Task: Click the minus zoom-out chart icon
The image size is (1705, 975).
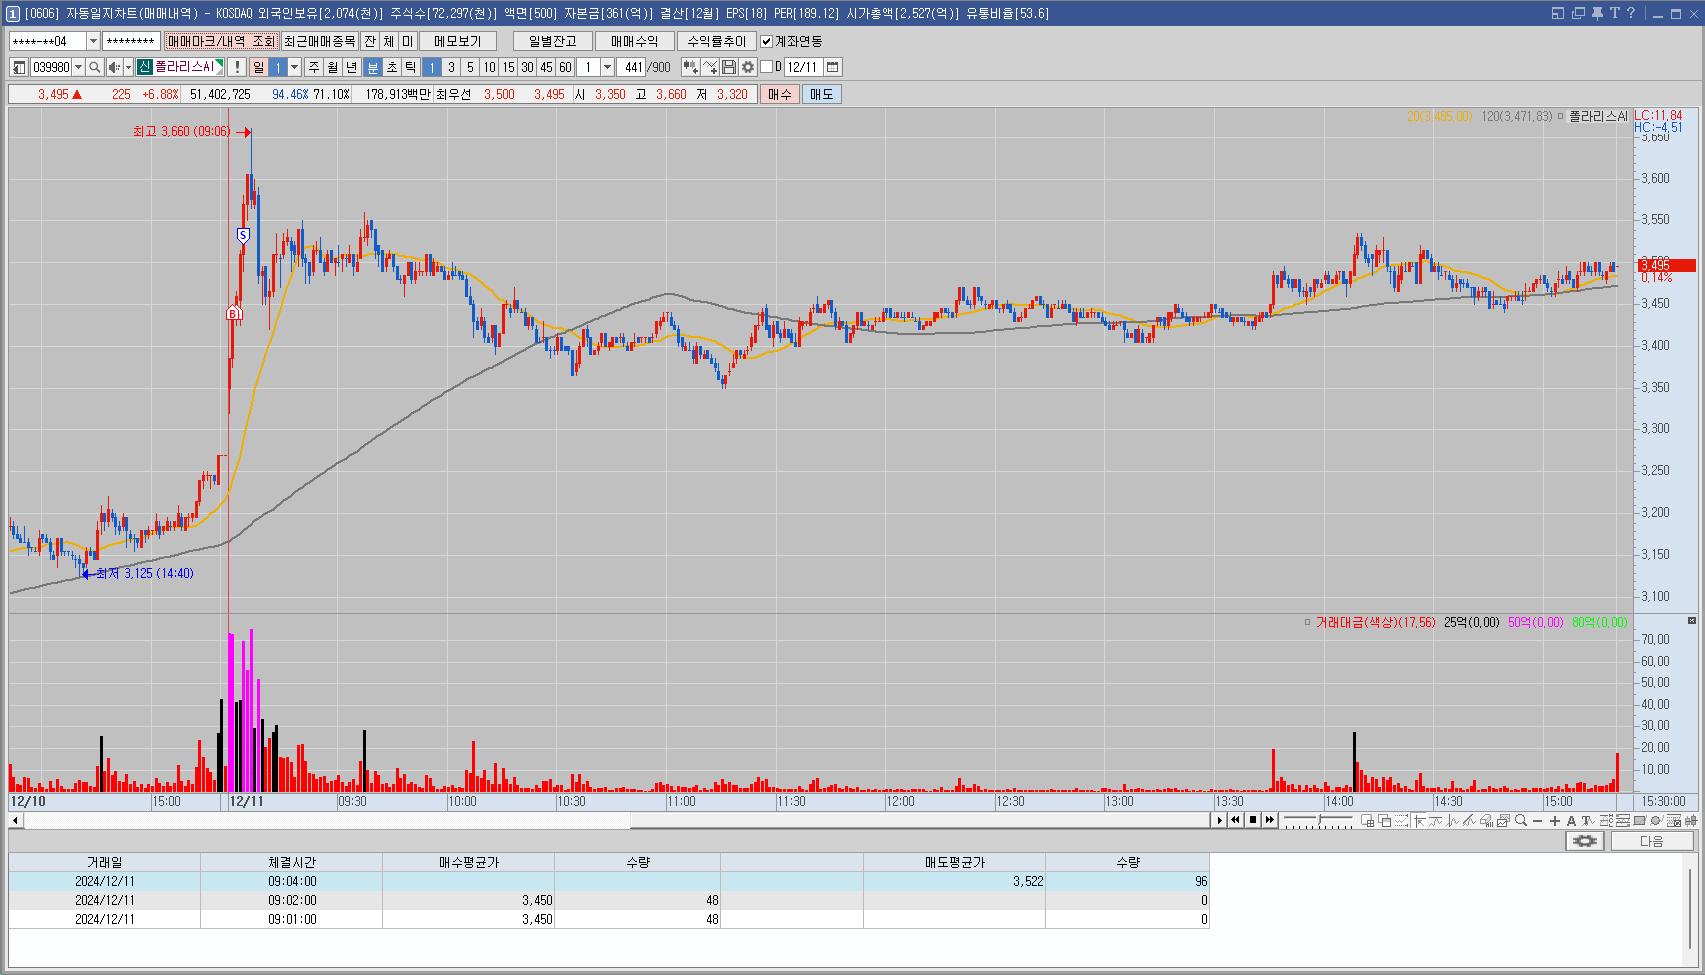Action: pos(1537,820)
